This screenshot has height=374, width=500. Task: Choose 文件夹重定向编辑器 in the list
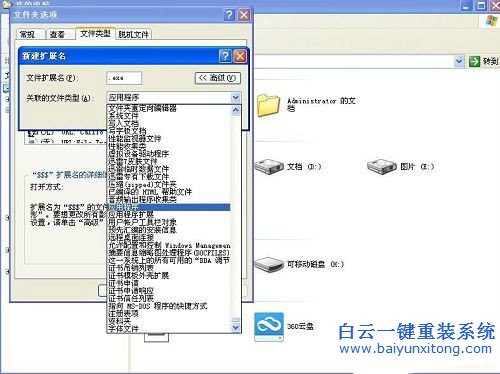coord(169,108)
